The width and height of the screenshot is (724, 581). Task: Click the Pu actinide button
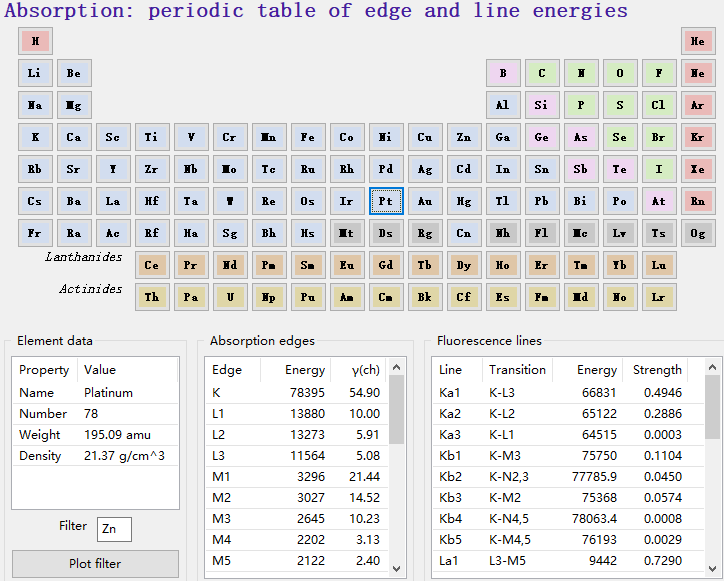(x=308, y=297)
